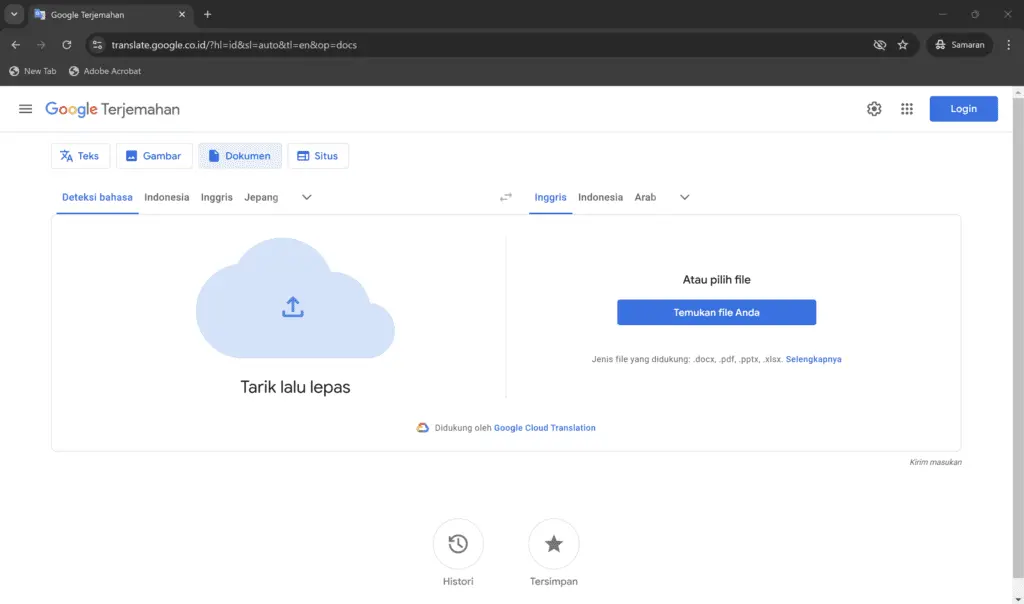Viewport: 1024px width, 604px height.
Task: Click the Samaran incognito profile chip
Action: coord(959,45)
